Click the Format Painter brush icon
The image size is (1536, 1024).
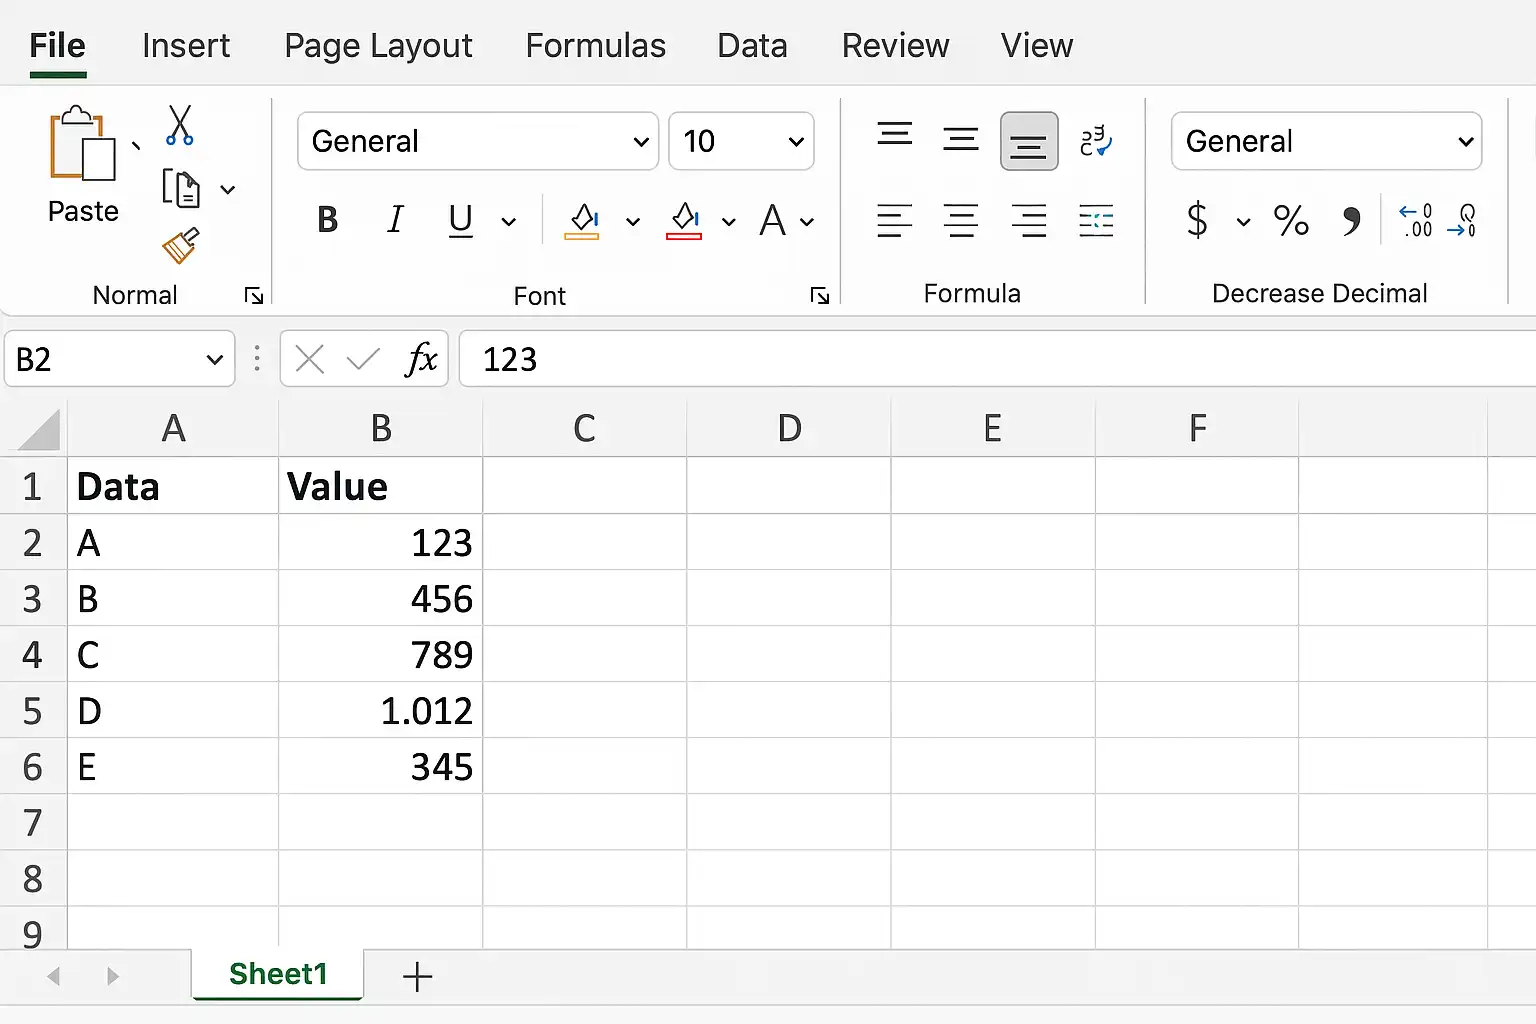pyautogui.click(x=181, y=246)
